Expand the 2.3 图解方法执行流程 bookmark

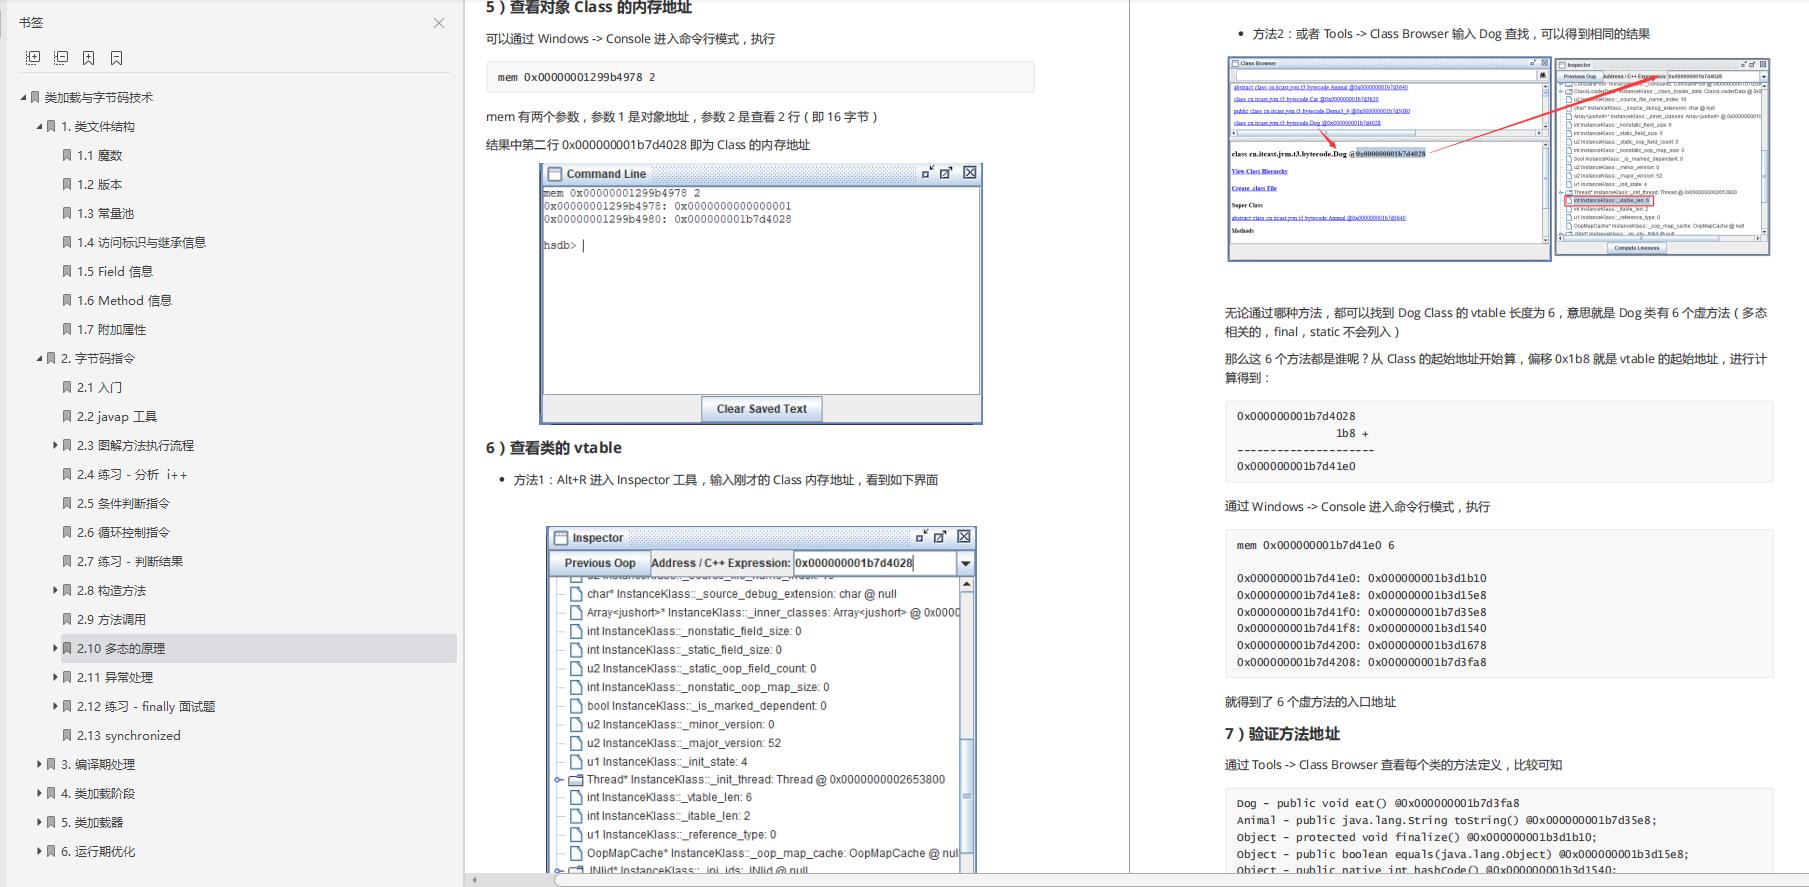(x=56, y=446)
